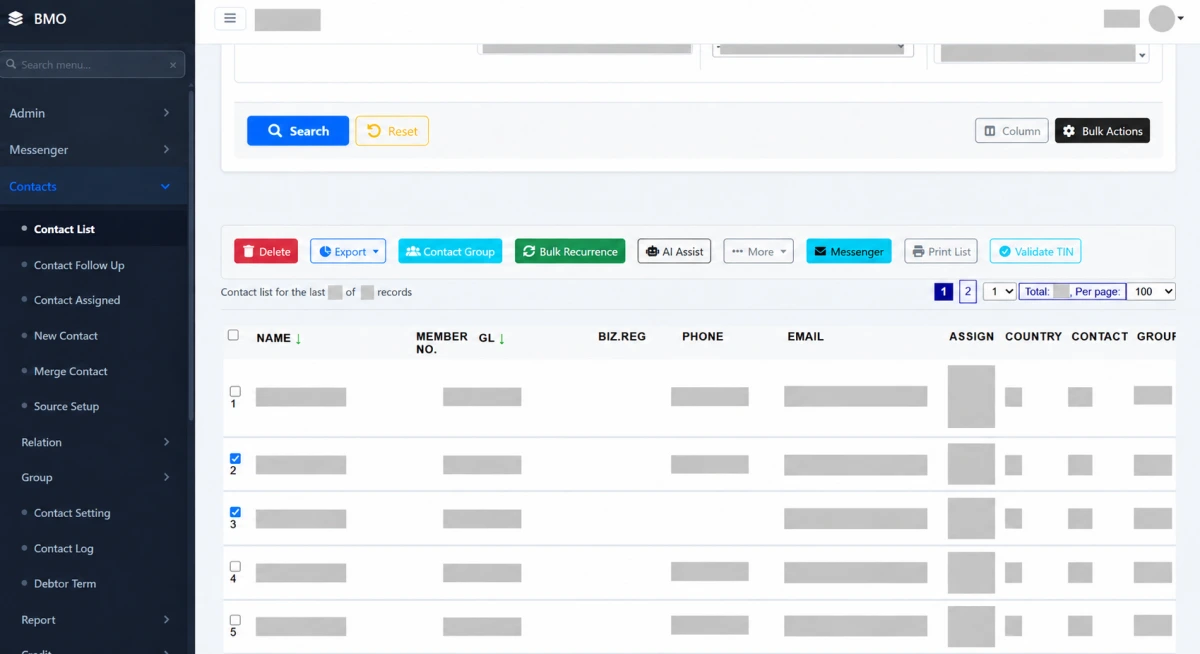Image resolution: width=1200 pixels, height=654 pixels.
Task: Open the Per page 100 dropdown
Action: point(1151,292)
